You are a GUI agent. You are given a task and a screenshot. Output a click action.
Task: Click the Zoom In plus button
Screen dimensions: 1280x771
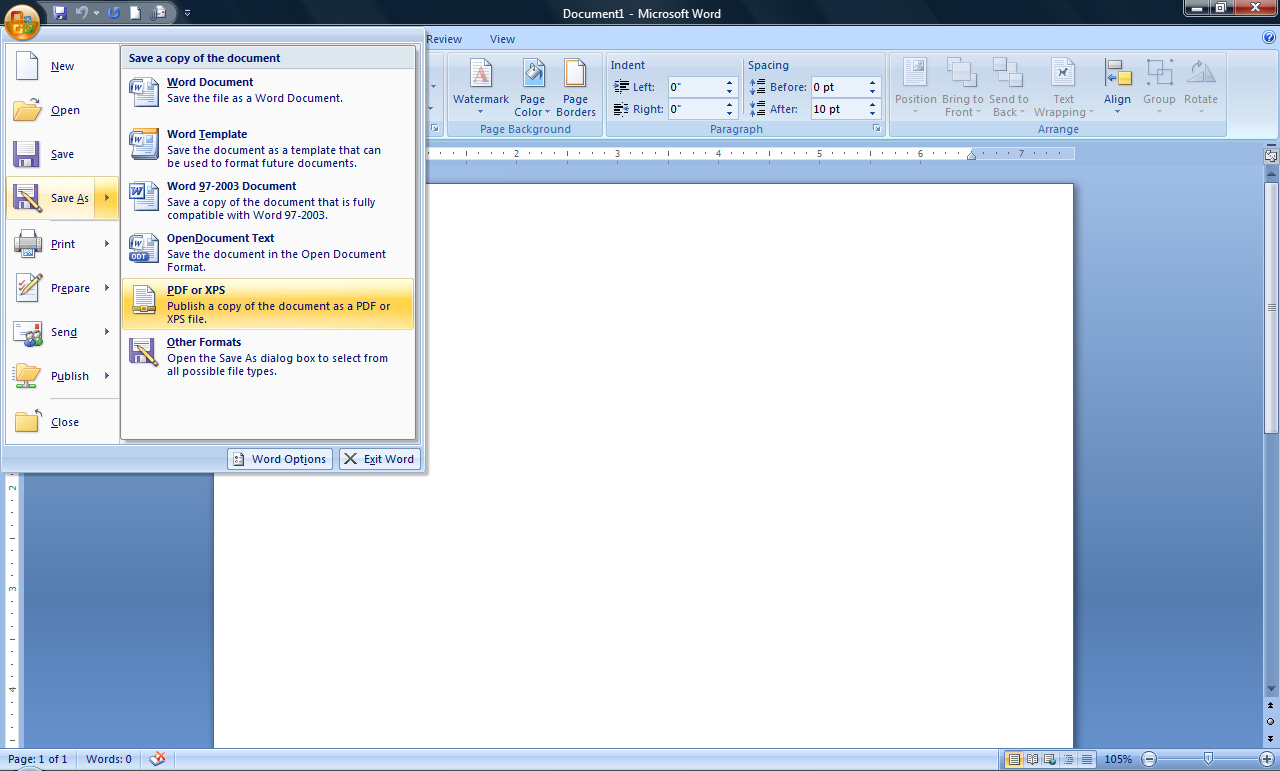click(x=1267, y=759)
